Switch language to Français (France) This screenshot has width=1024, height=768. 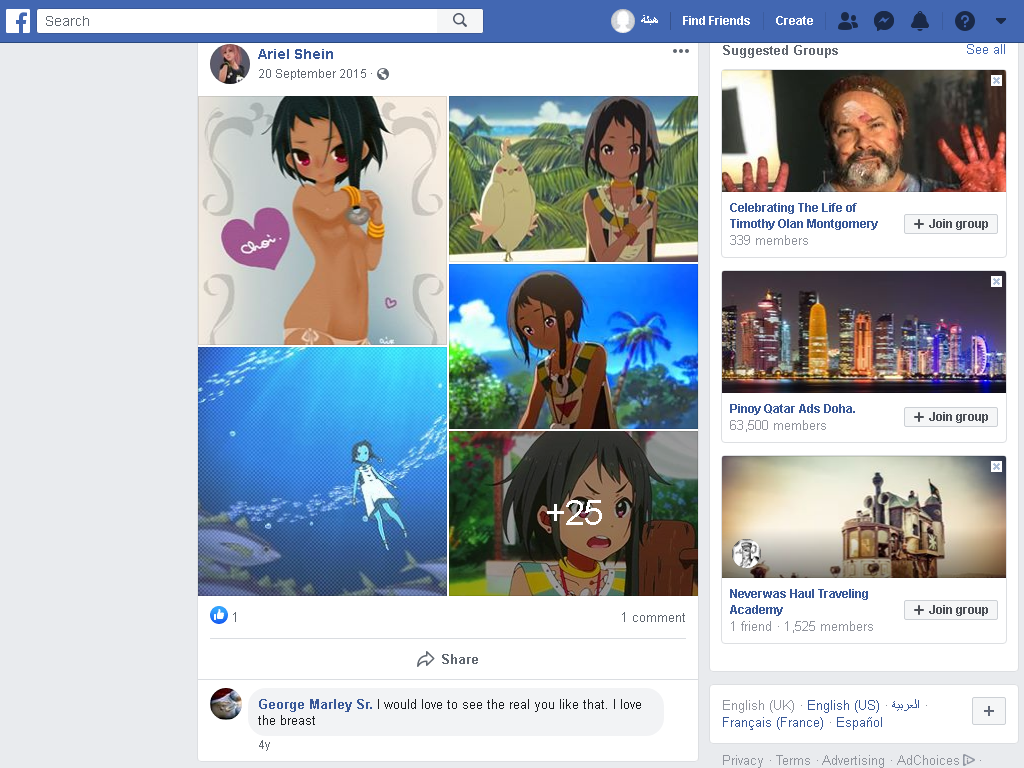pos(773,722)
